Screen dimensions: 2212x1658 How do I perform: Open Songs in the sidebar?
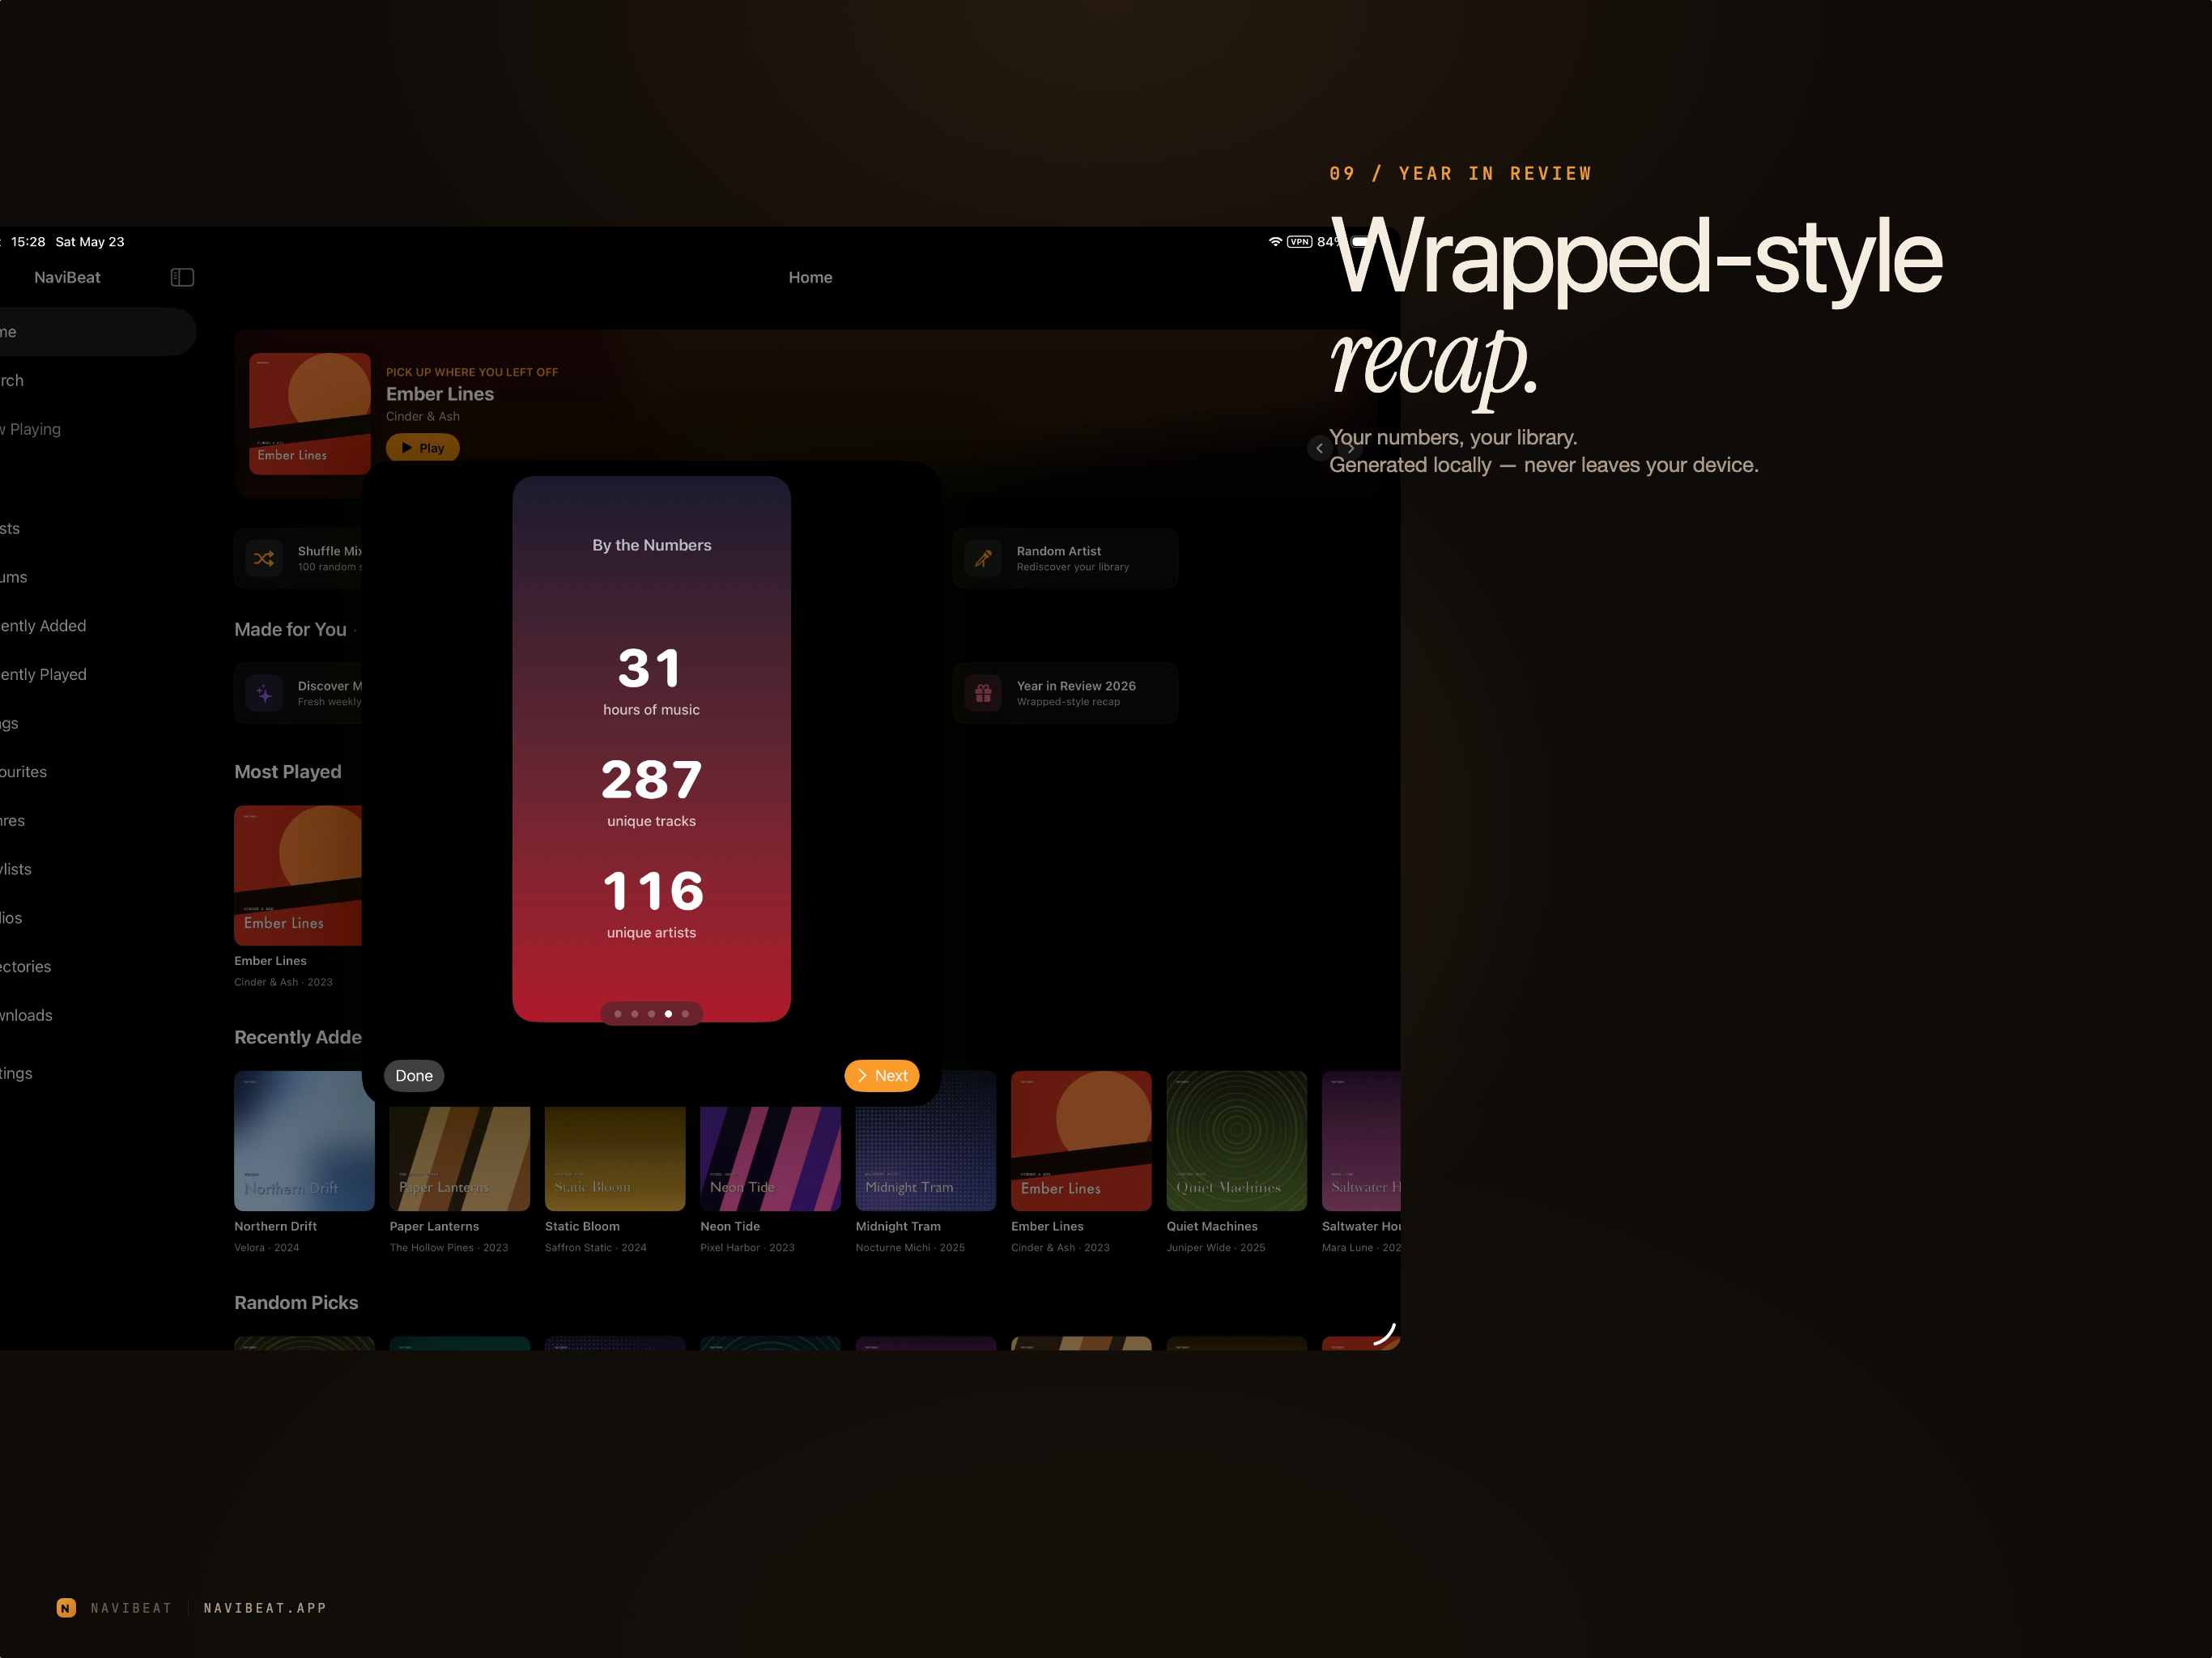[x=98, y=723]
